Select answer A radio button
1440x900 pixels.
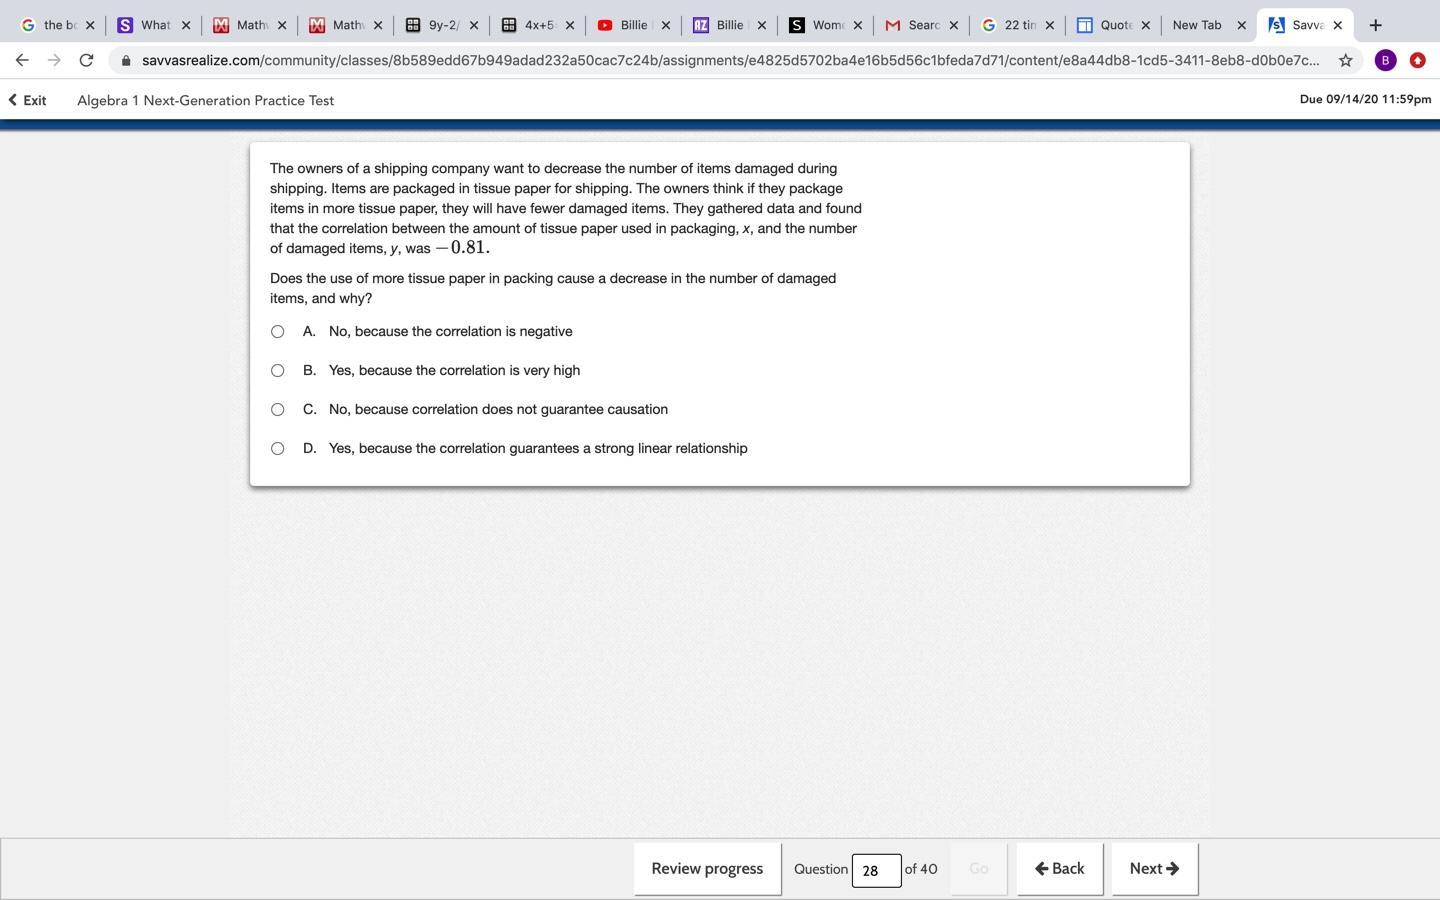pos(278,332)
